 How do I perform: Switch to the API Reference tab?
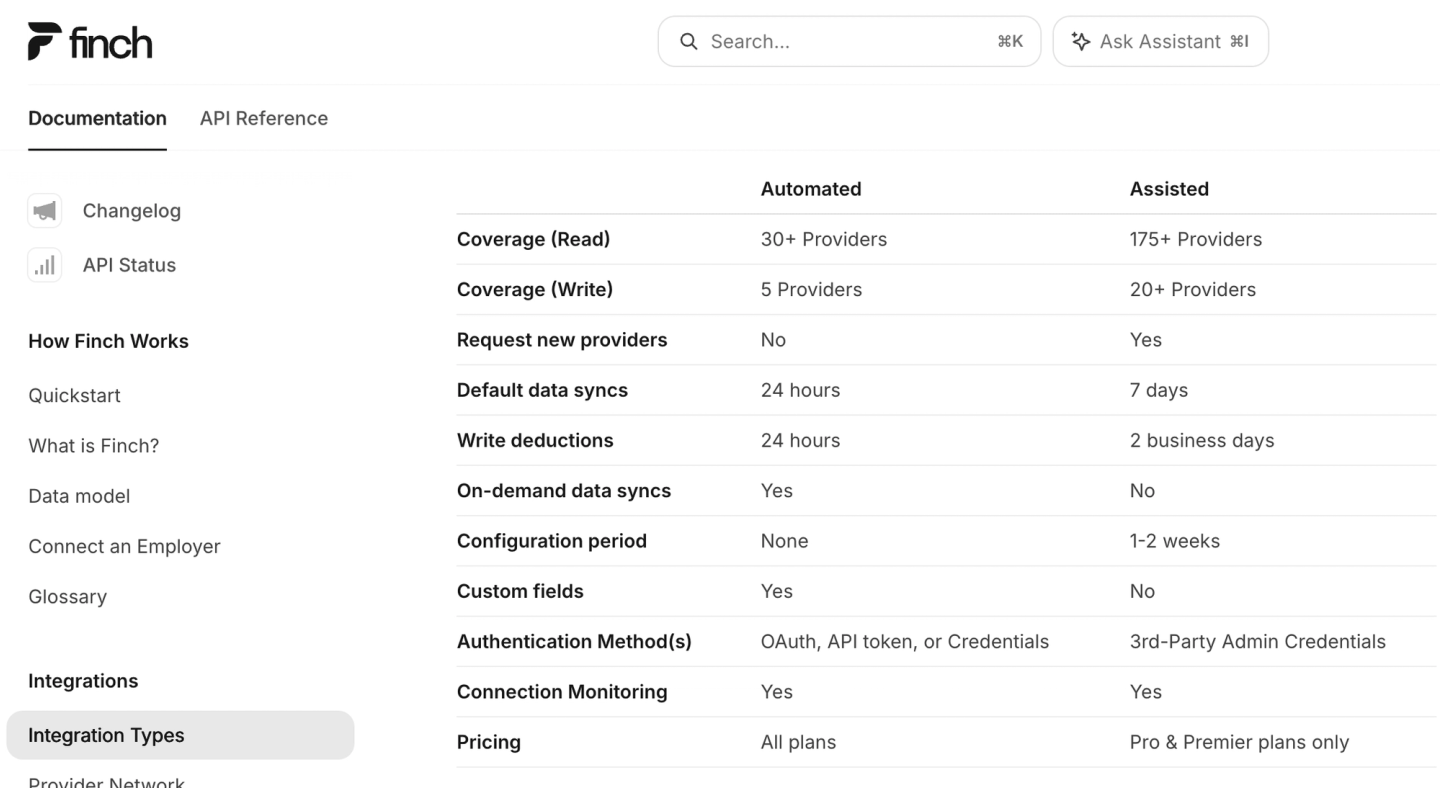264,118
